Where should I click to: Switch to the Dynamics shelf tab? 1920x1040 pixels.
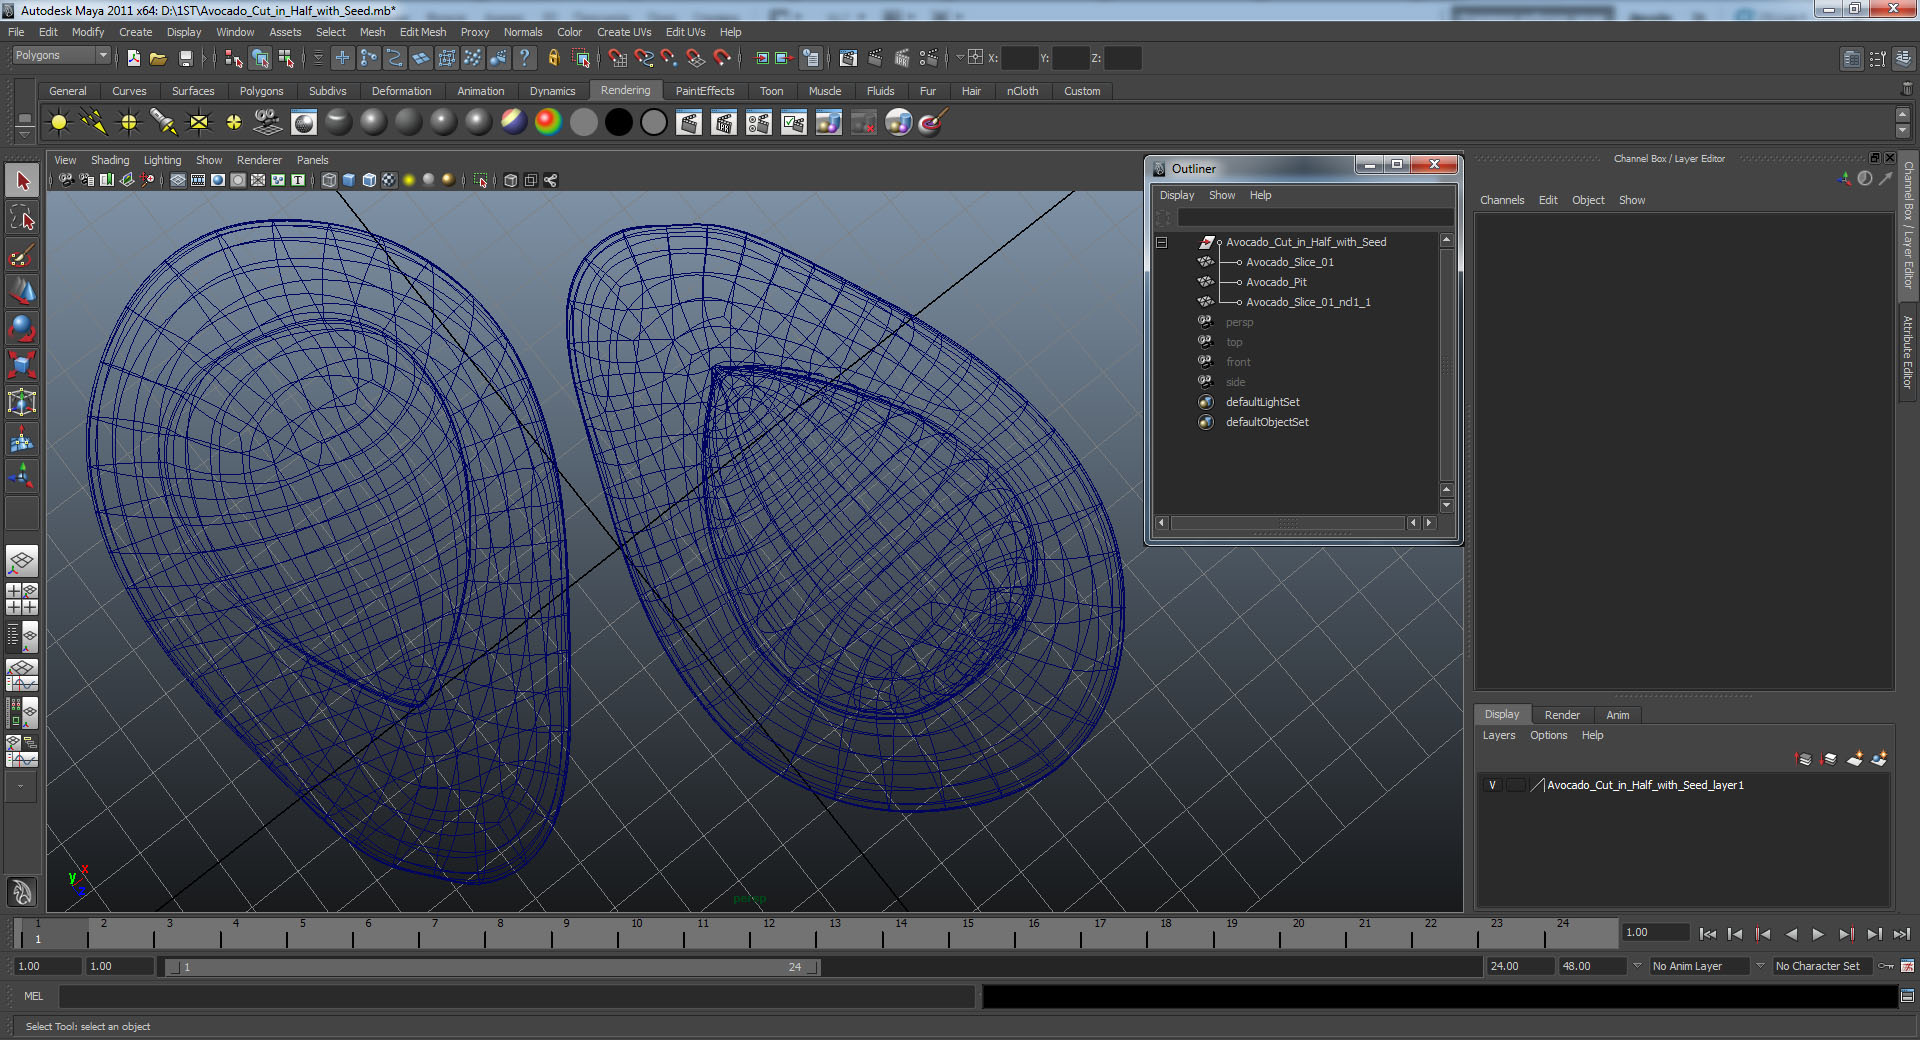(552, 91)
